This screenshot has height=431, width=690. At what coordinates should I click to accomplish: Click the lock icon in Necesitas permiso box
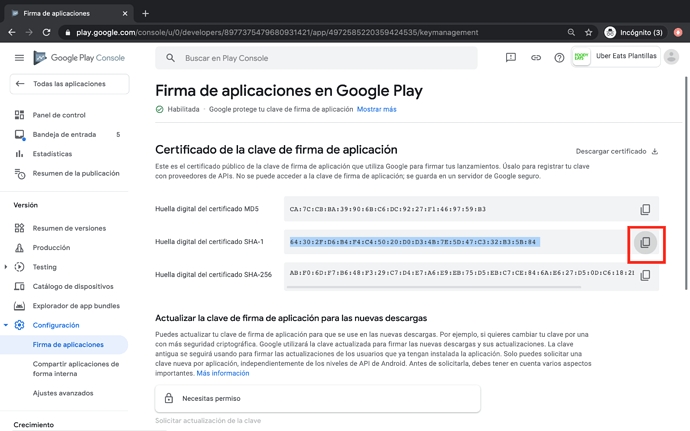(169, 398)
